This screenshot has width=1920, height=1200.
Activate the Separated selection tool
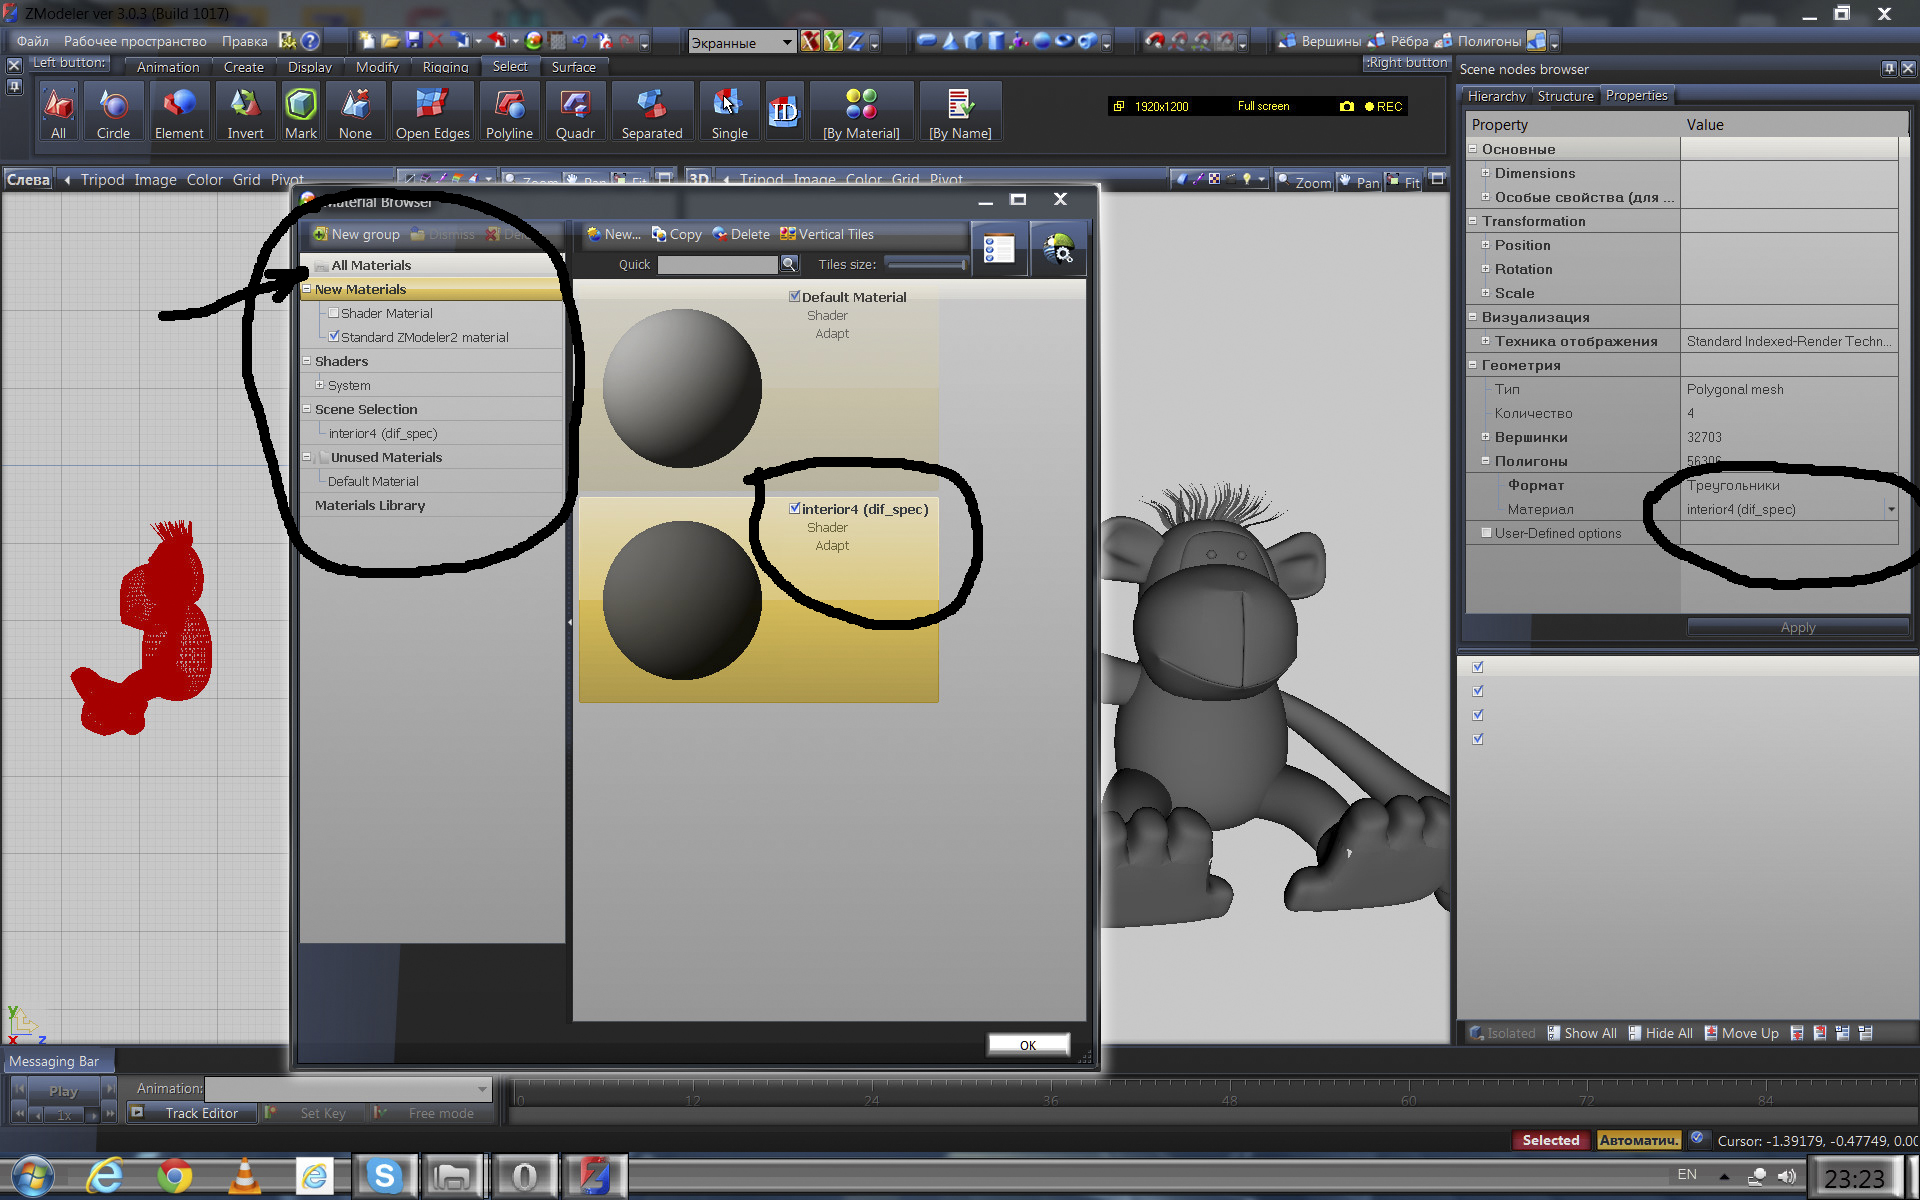(x=651, y=111)
